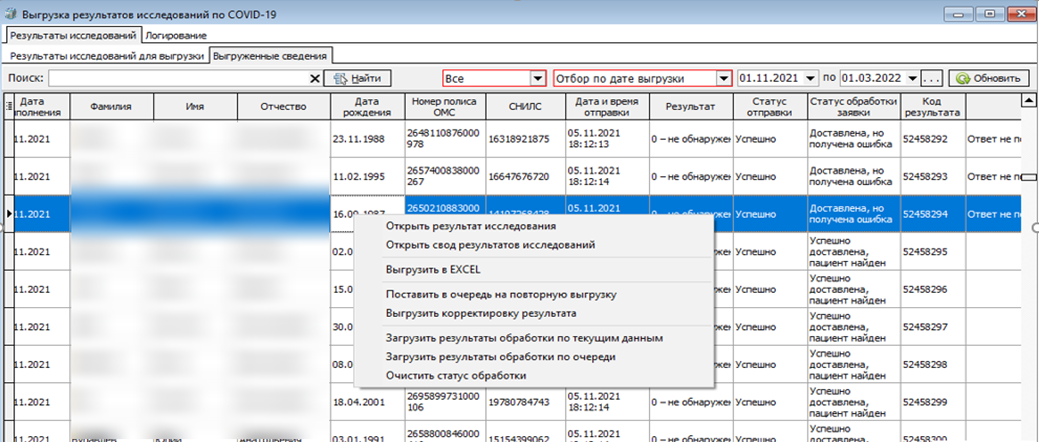This screenshot has width=1039, height=442.
Task: Expand the Все filter dropdown
Action: [538, 78]
